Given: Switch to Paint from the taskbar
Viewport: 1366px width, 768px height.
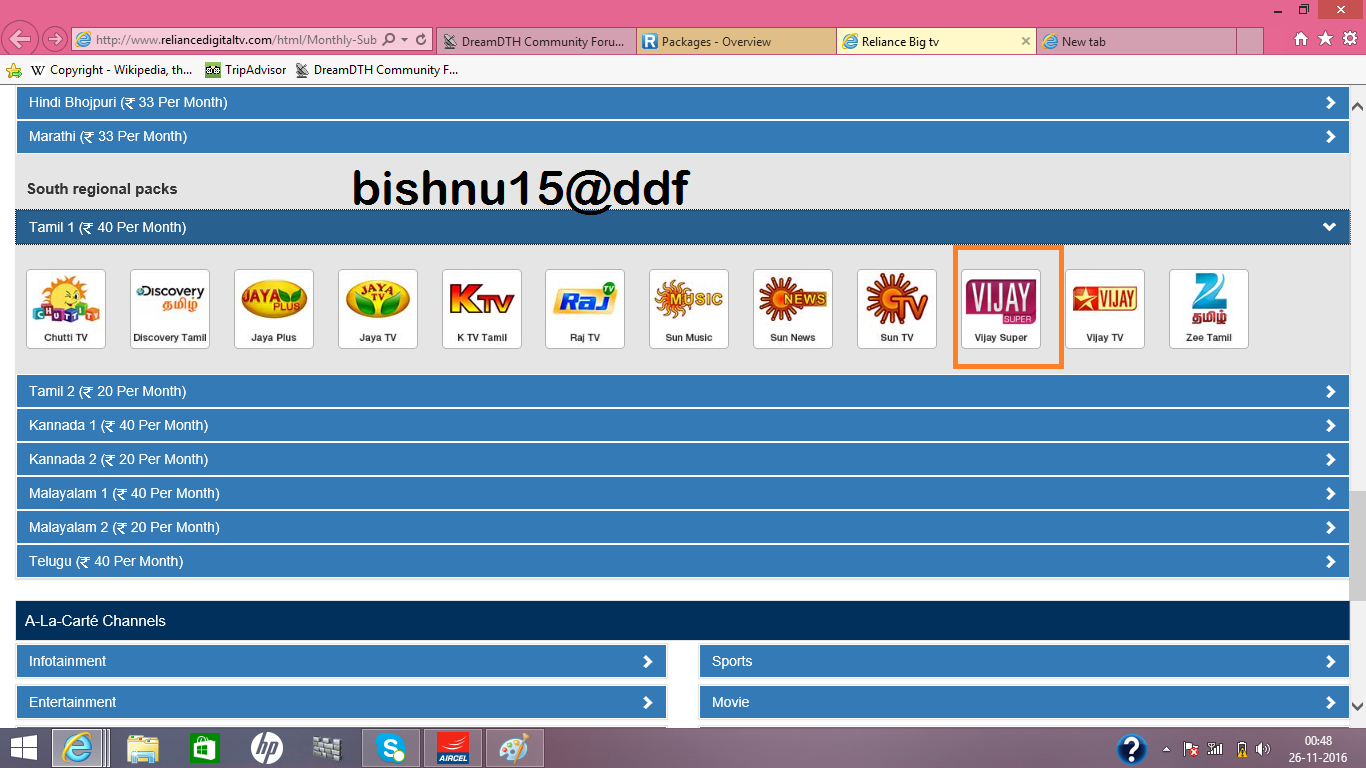Looking at the screenshot, I should tap(514, 748).
